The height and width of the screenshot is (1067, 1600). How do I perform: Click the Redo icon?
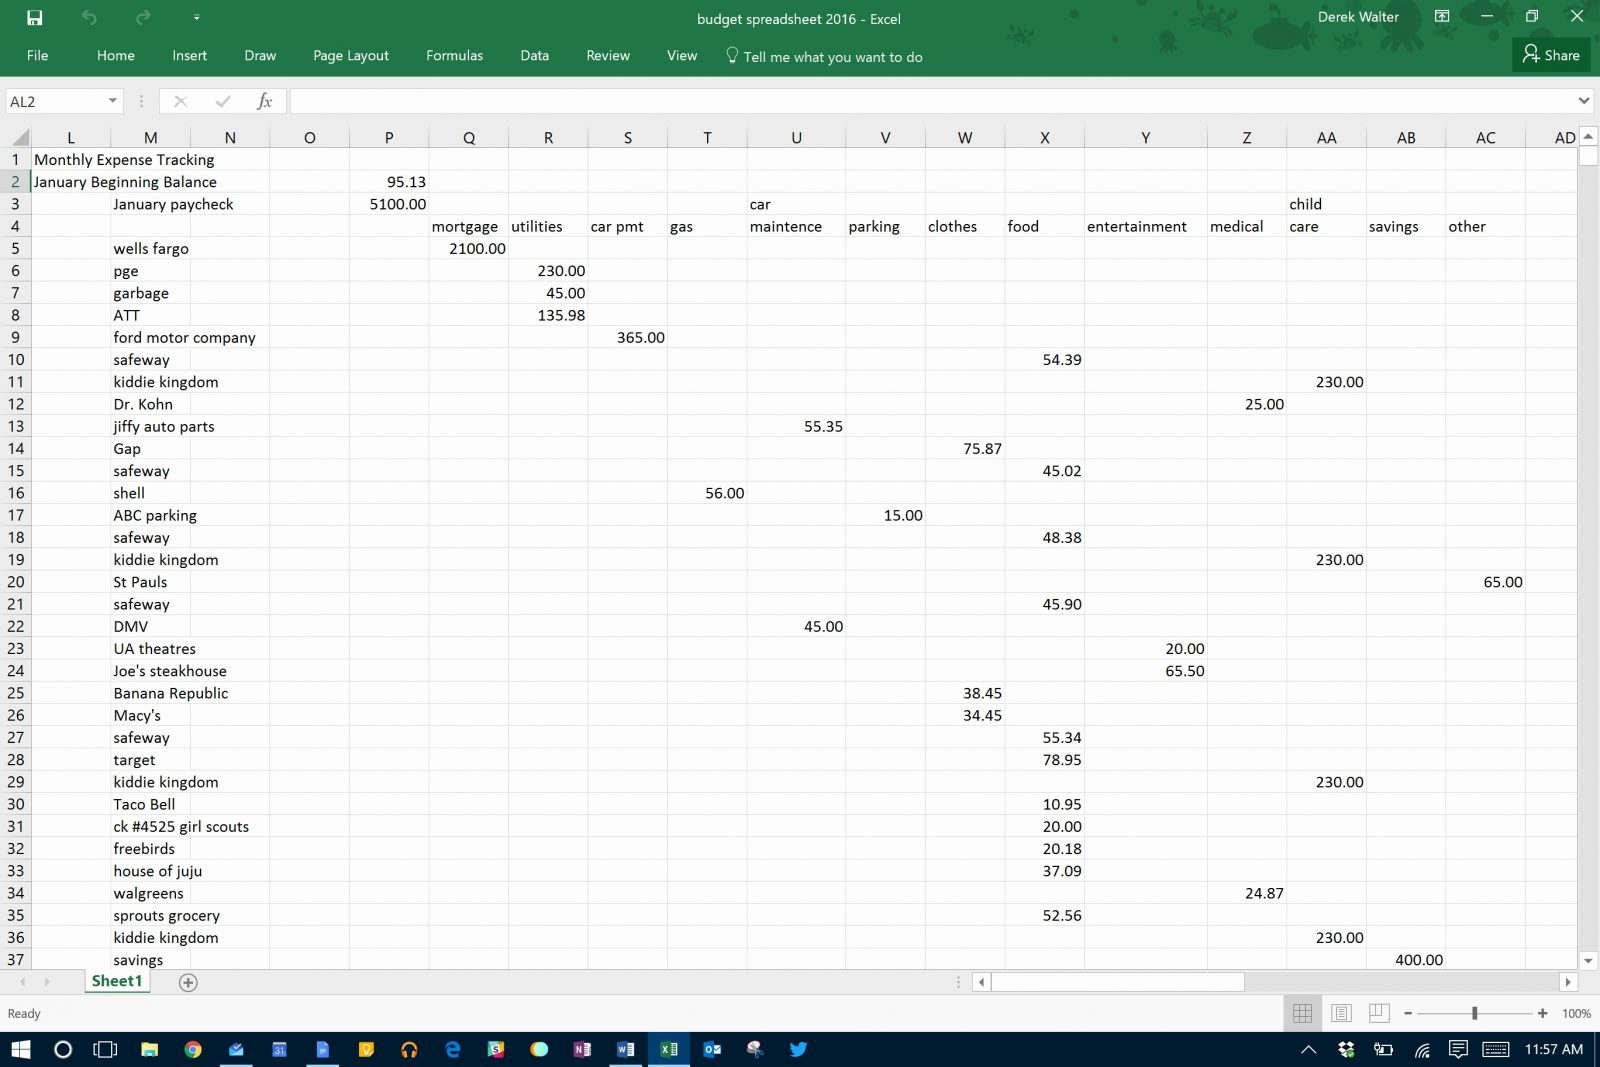143,17
